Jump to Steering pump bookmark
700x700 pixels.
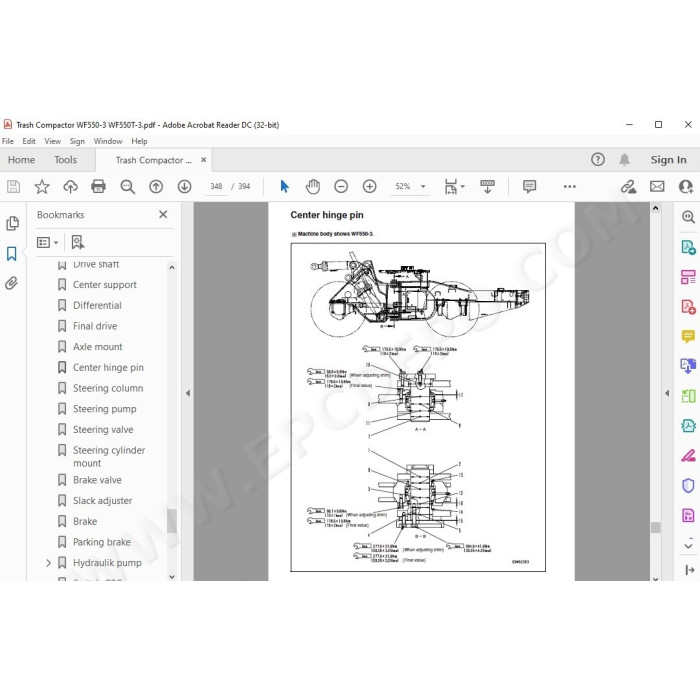coord(104,408)
